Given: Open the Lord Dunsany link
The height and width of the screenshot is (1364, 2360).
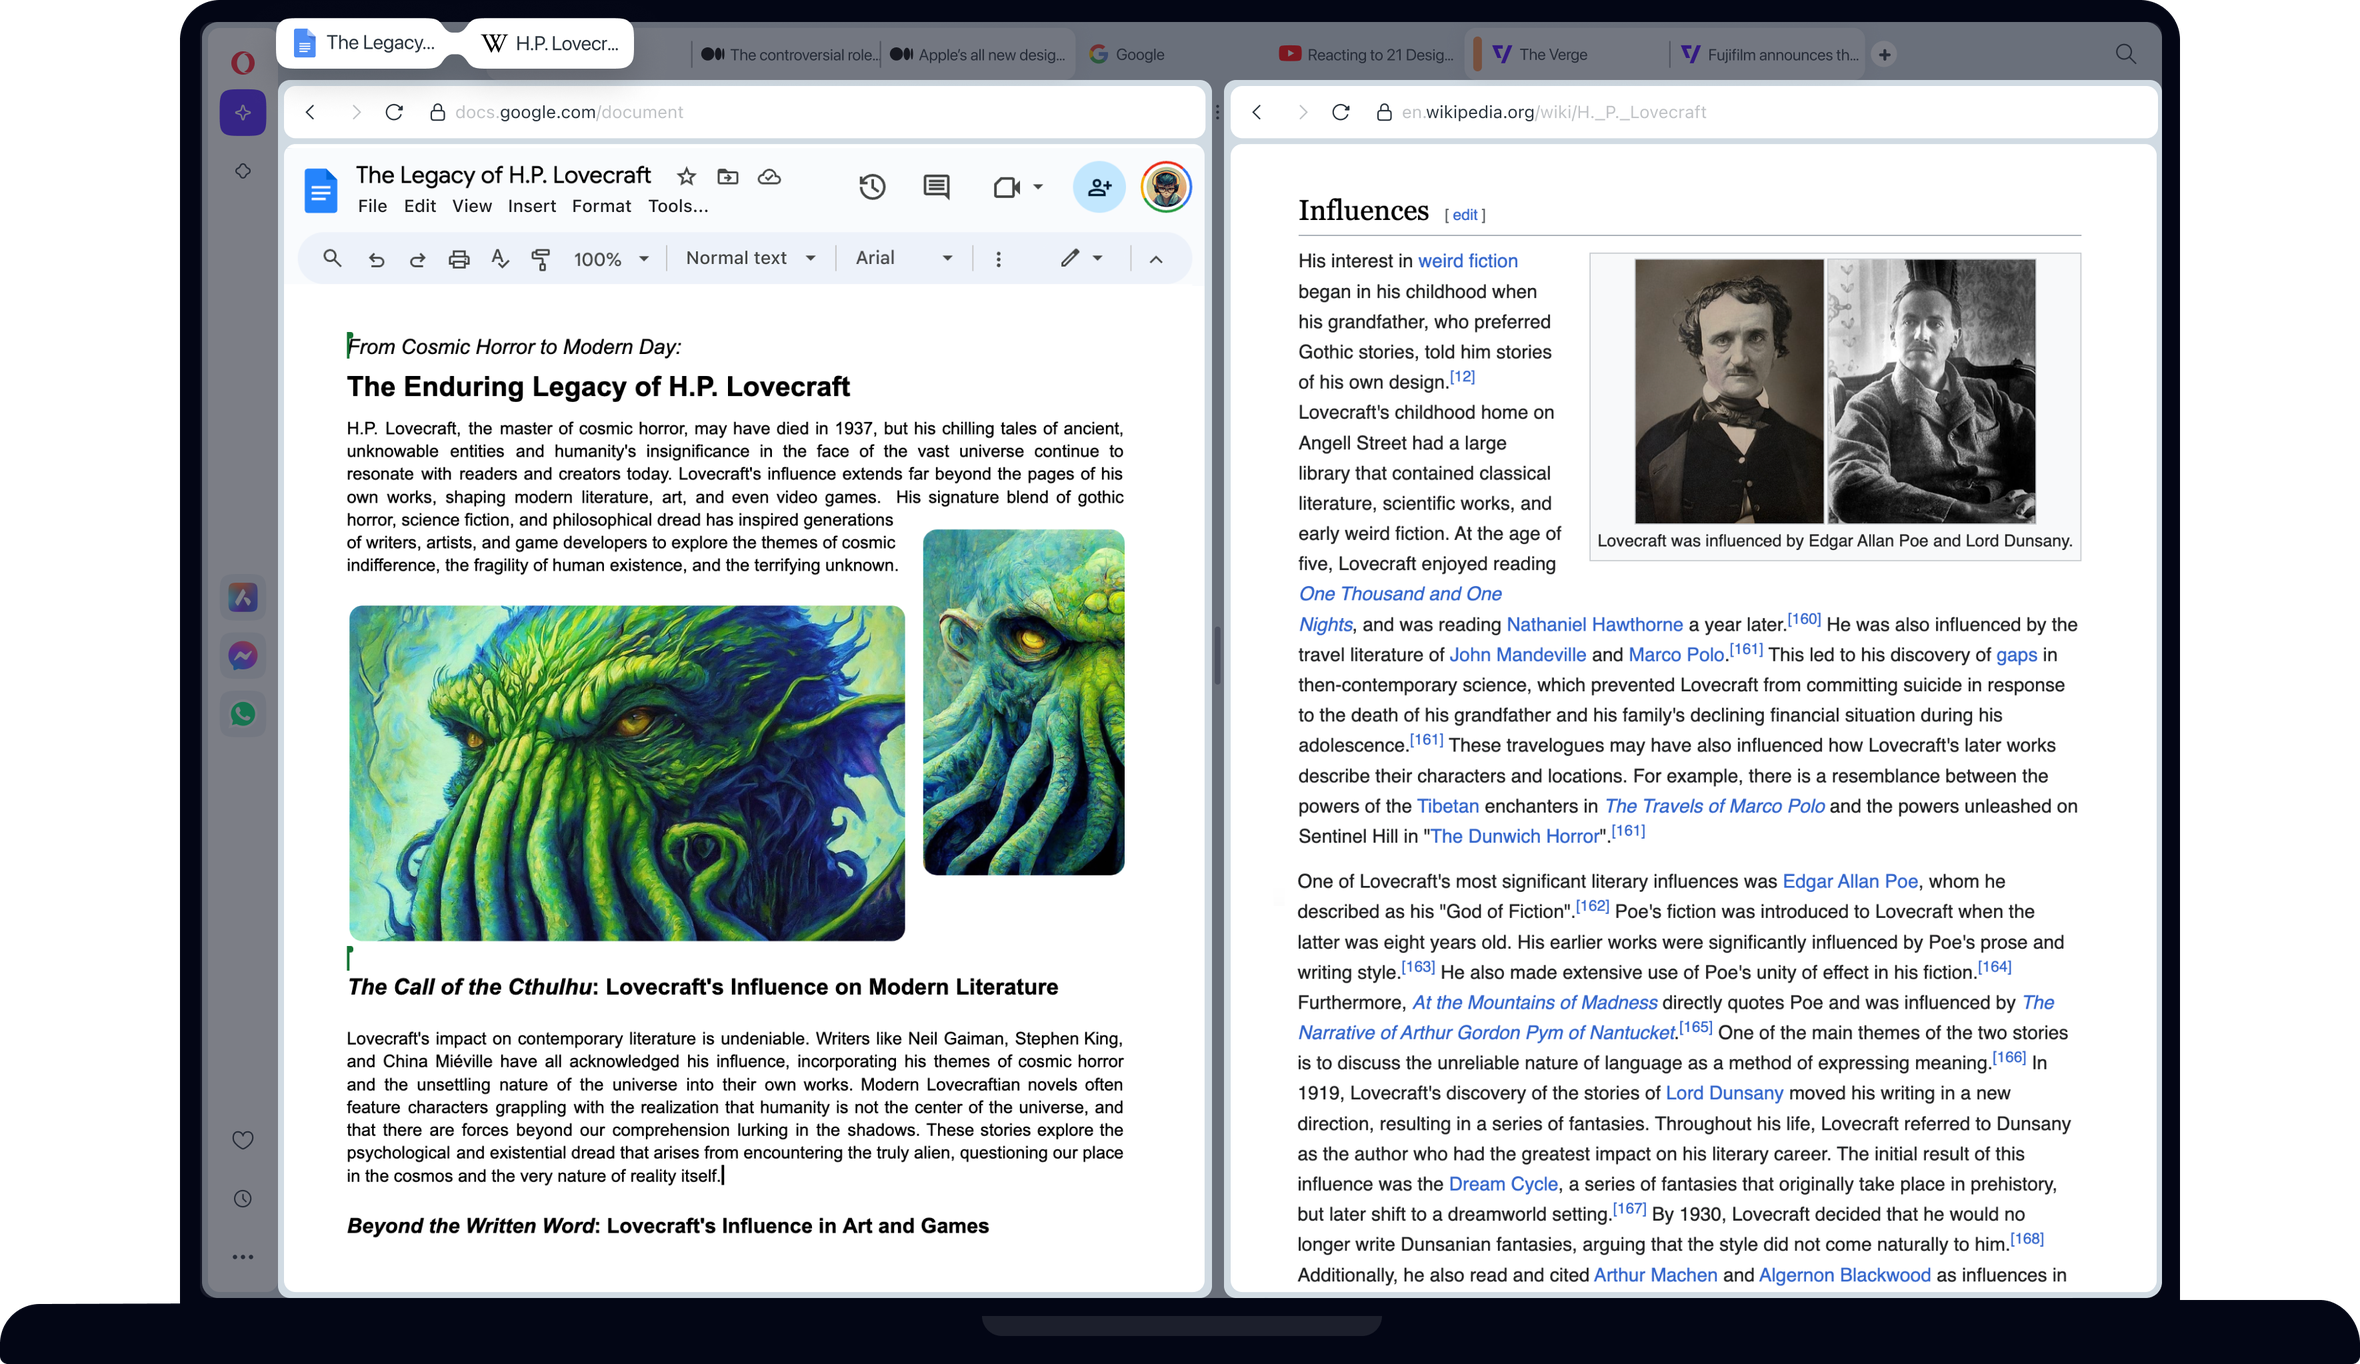Looking at the screenshot, I should coord(1724,1093).
